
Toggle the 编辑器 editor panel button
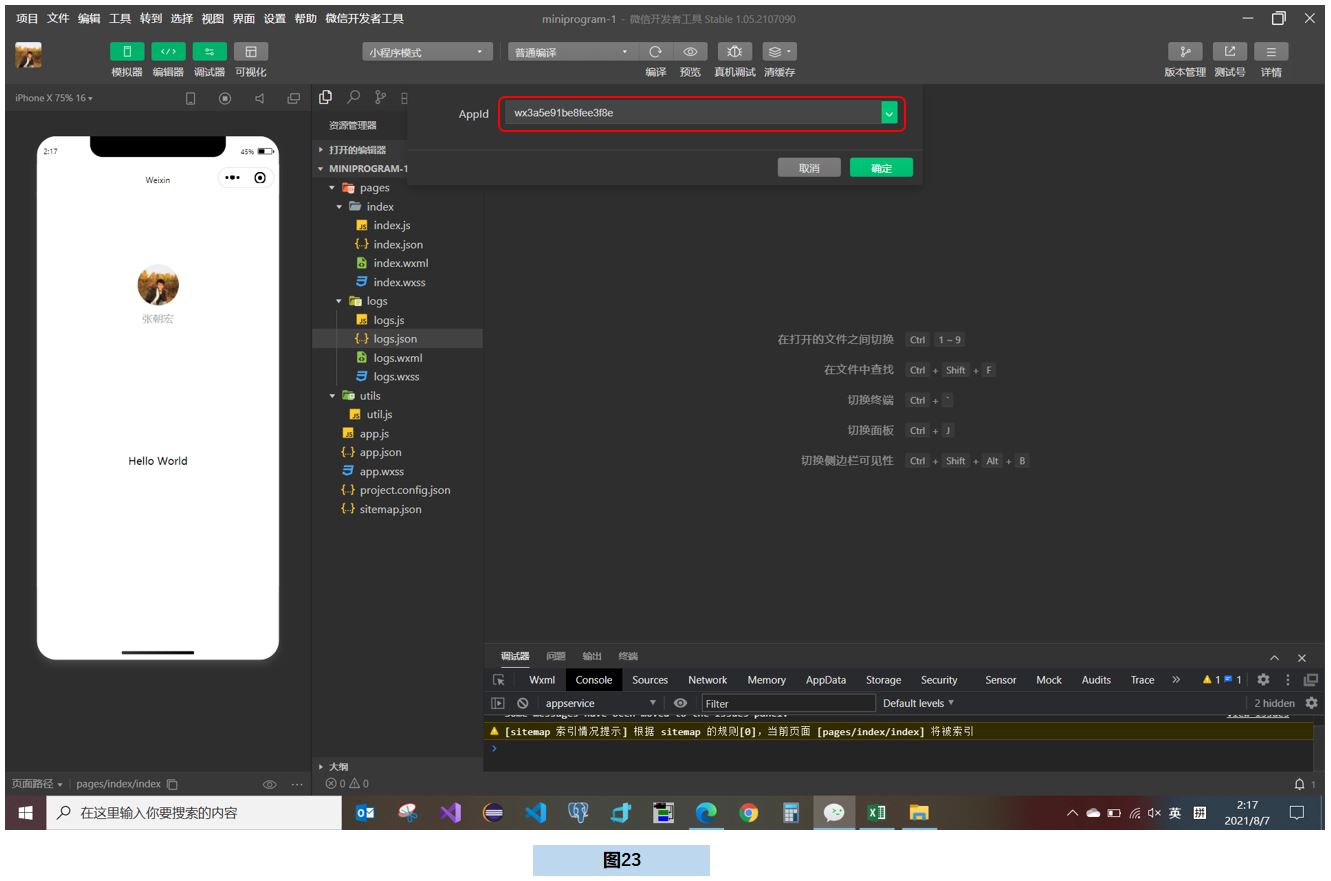click(168, 51)
